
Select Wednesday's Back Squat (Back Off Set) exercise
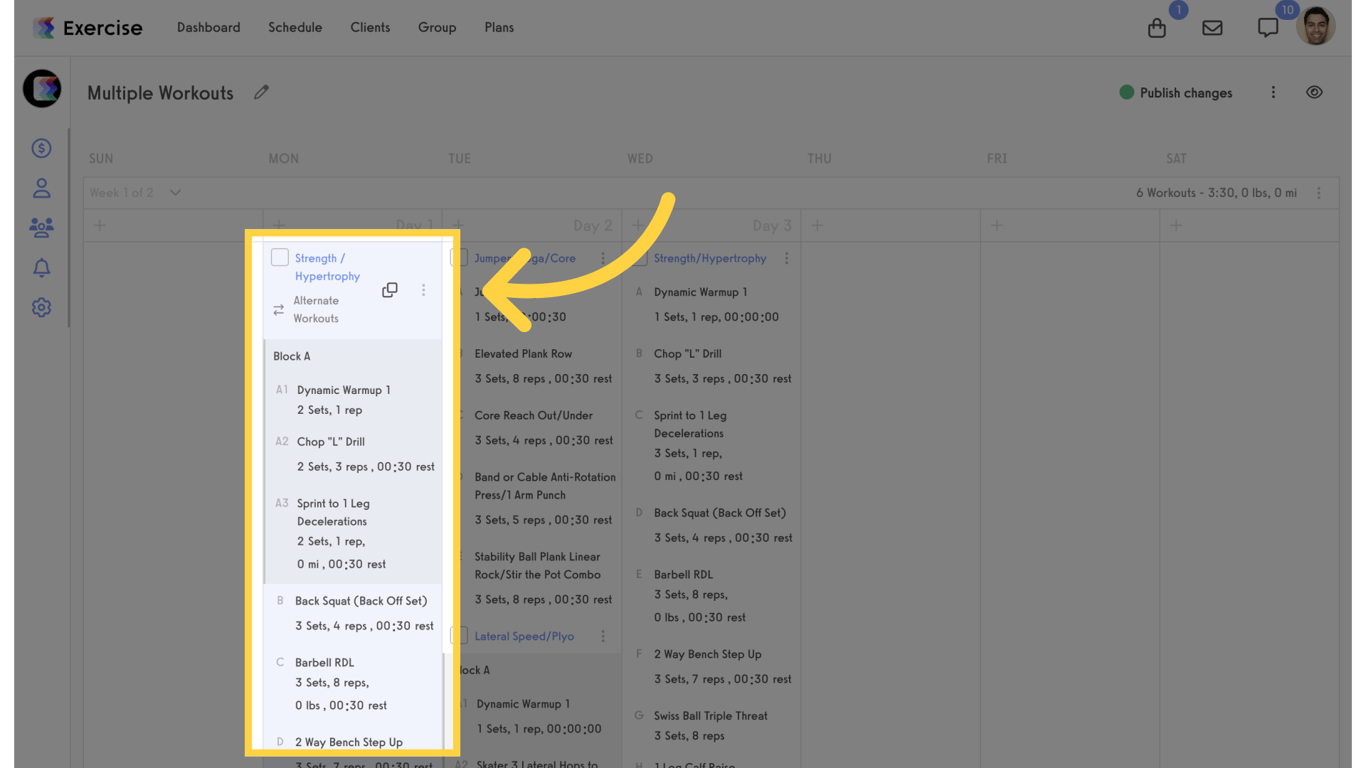[x=720, y=513]
